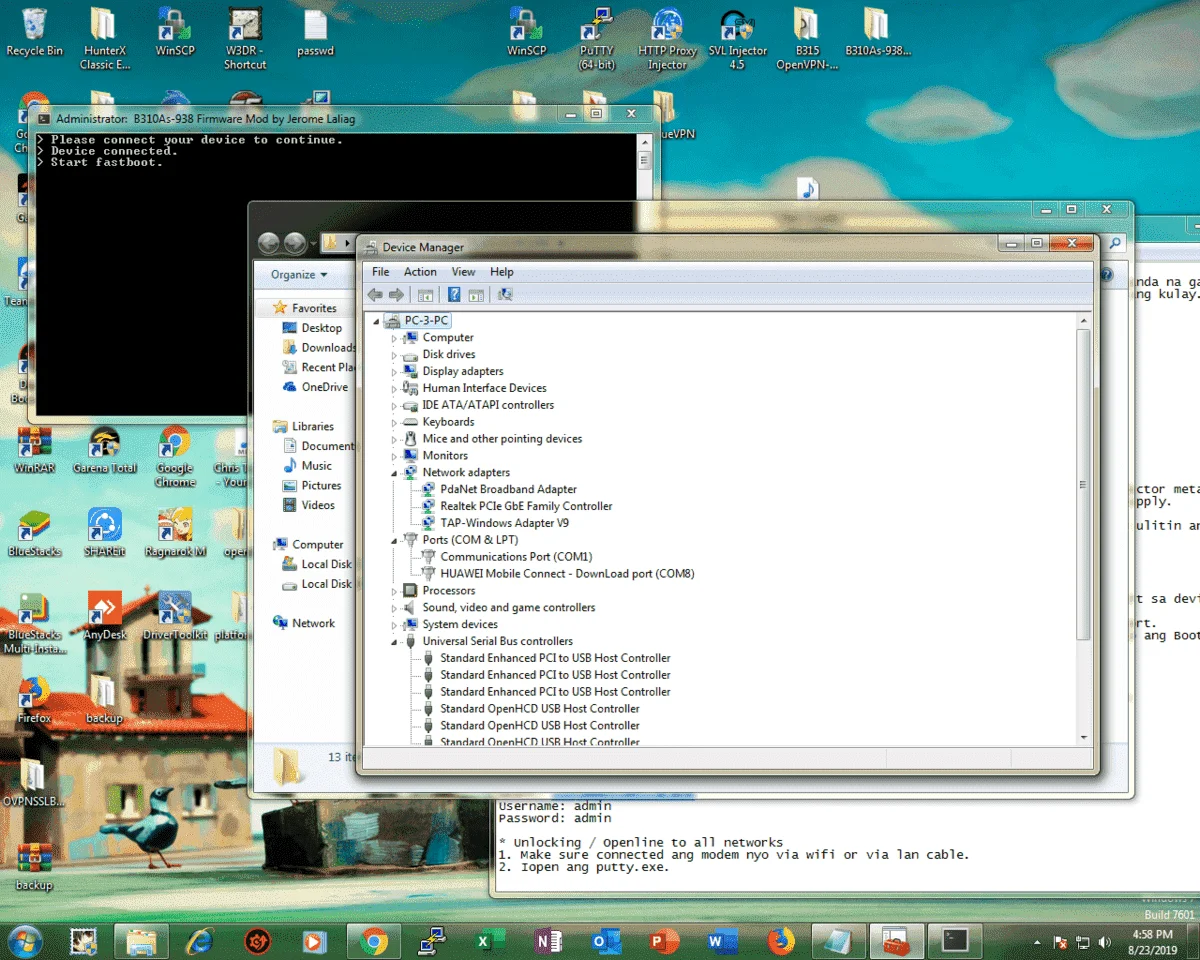
Task: Click PowerPoint icon in the taskbar
Action: click(x=664, y=940)
